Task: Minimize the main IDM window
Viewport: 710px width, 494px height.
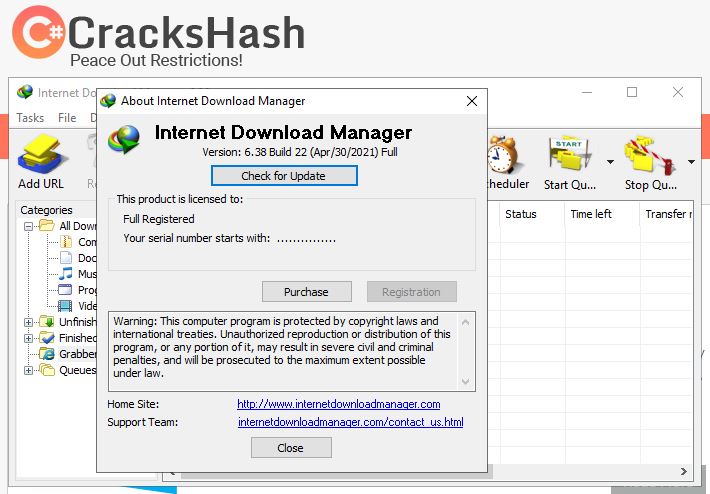Action: point(587,92)
